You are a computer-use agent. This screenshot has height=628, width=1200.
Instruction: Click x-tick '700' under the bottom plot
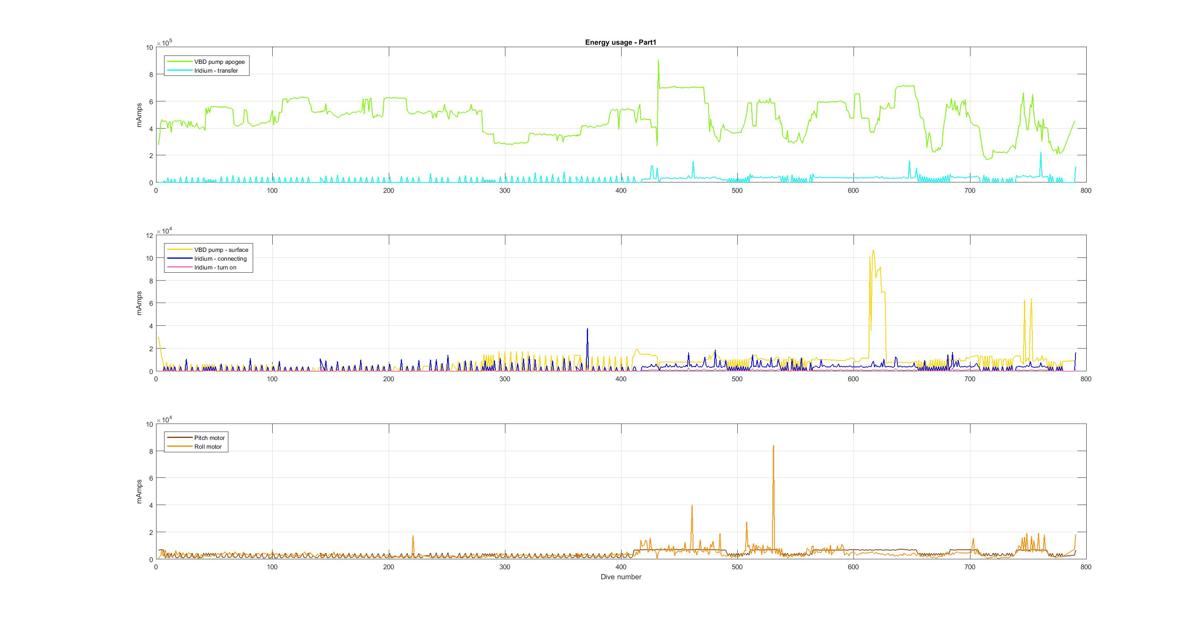[969, 567]
